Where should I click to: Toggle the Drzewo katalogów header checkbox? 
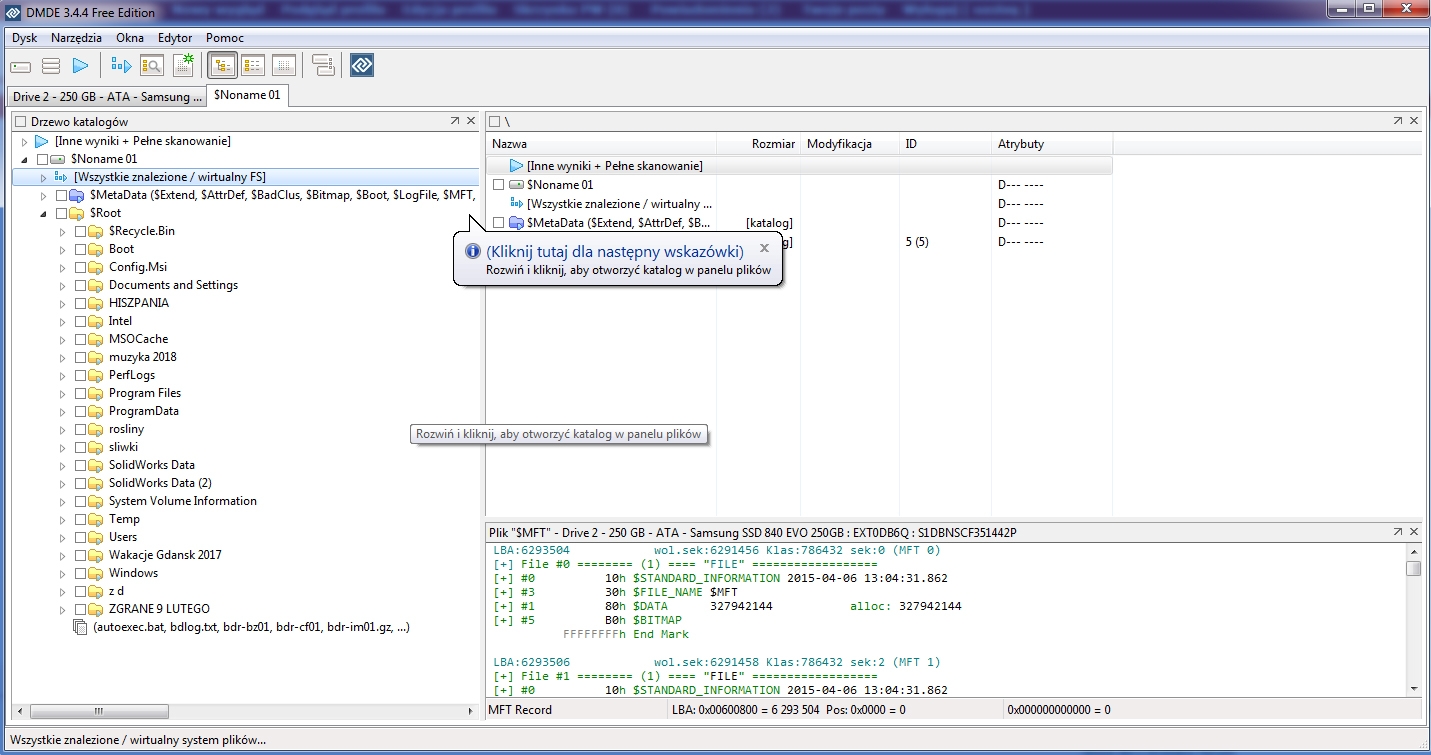[x=21, y=121]
